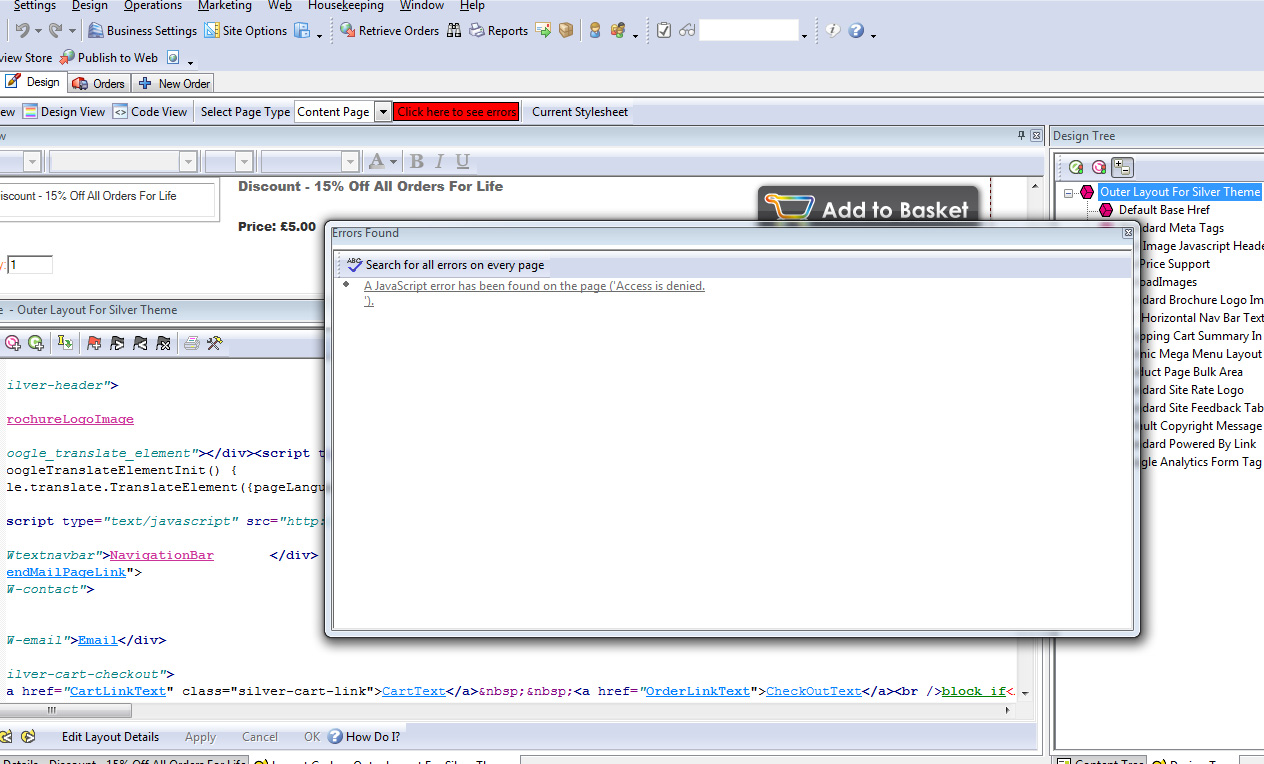Click the Retrieve Orders toolbar button
The width and height of the screenshot is (1264, 764).
[389, 31]
